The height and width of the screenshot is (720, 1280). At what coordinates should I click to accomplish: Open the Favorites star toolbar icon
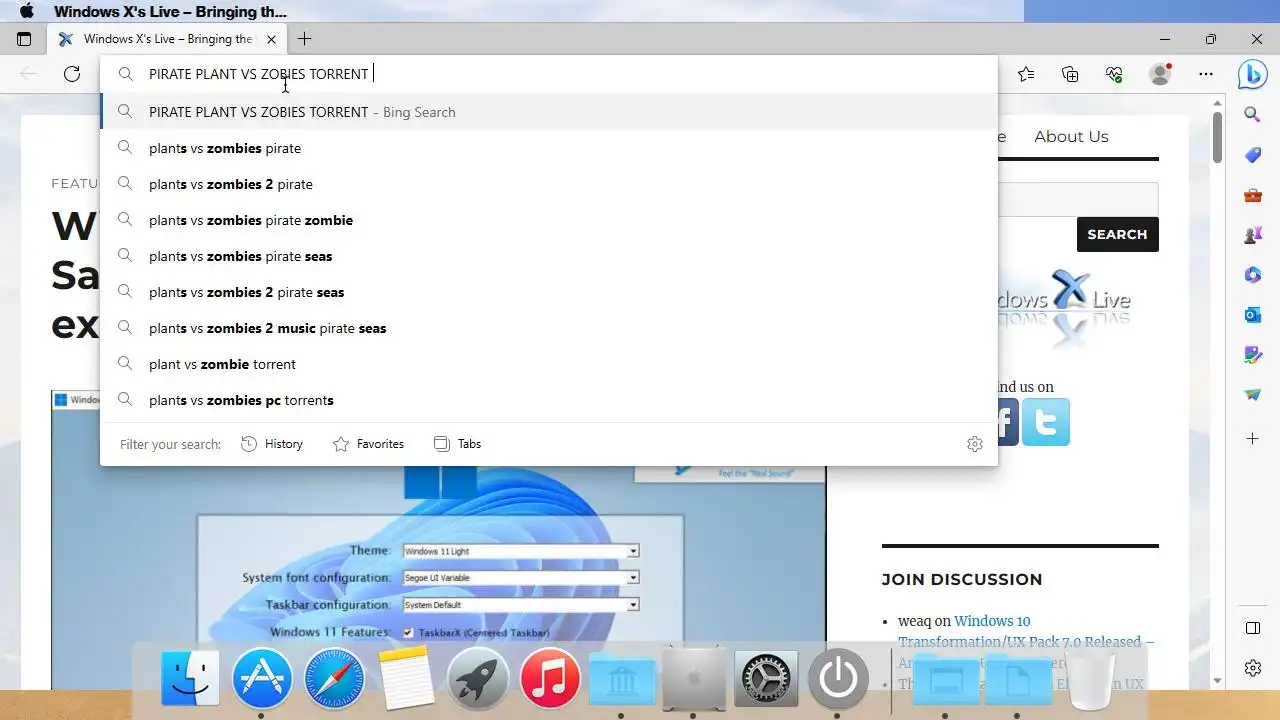click(x=1026, y=74)
